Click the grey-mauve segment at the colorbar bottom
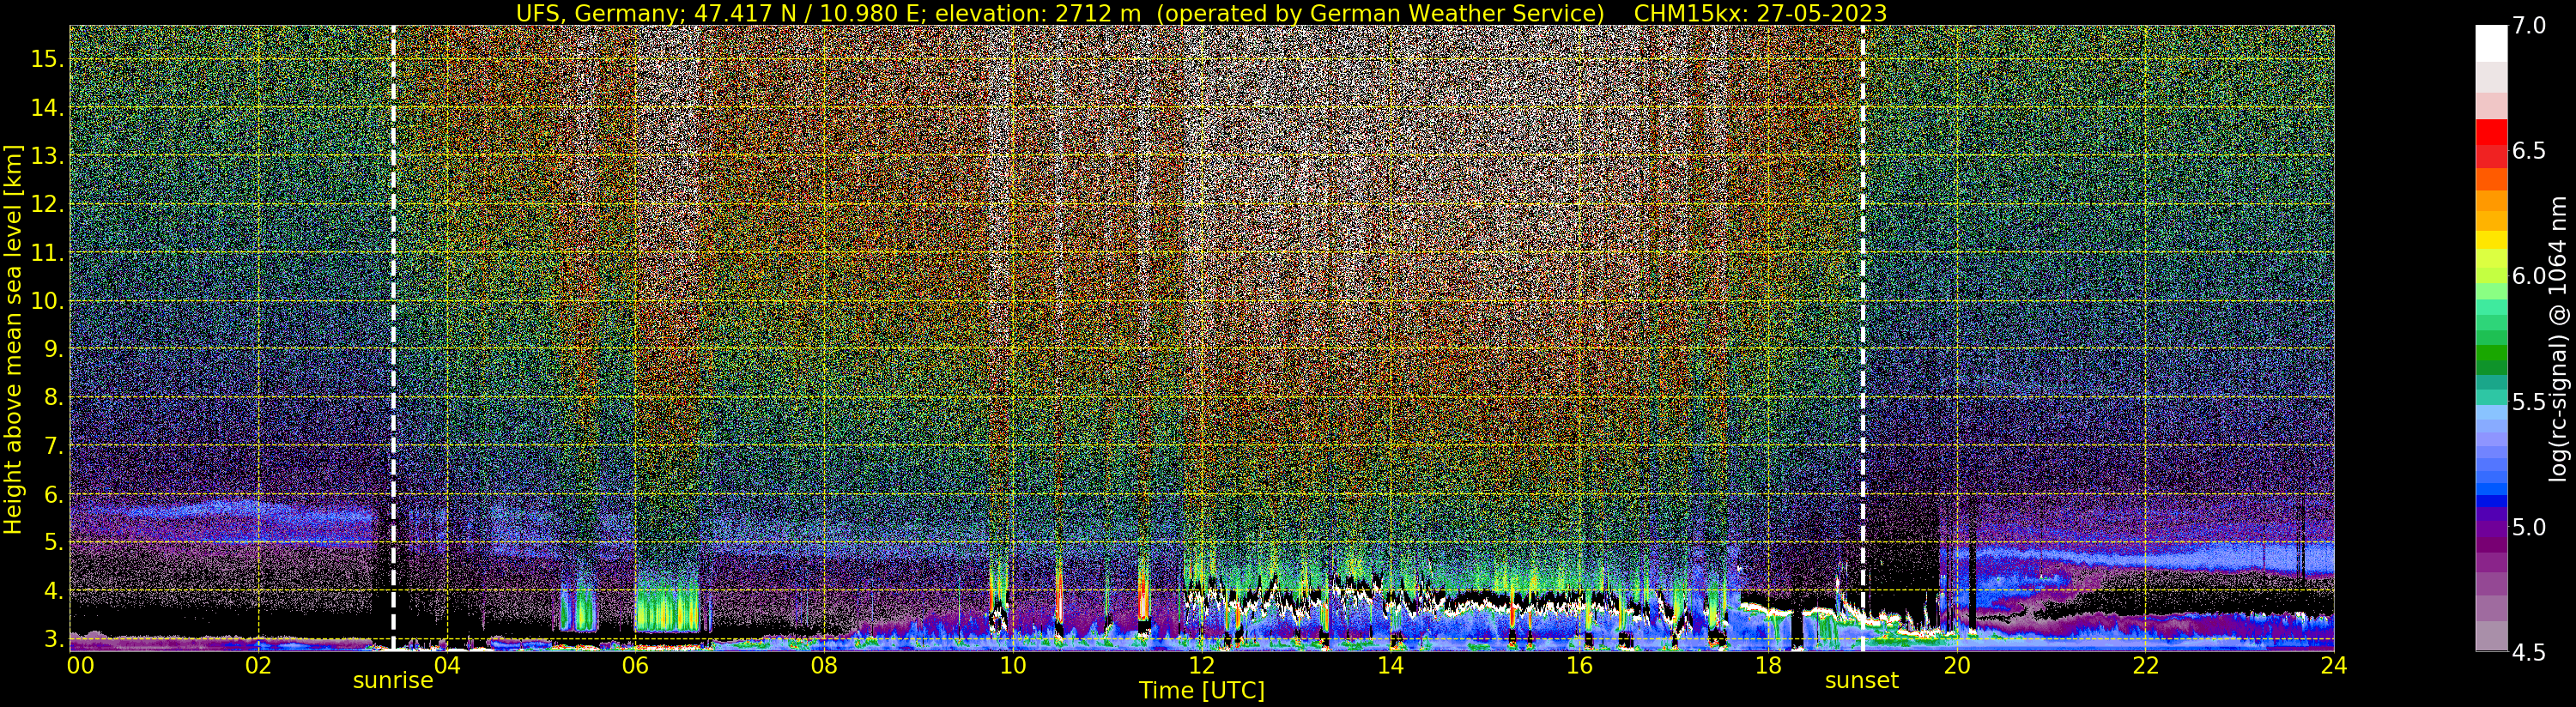The image size is (2576, 707). 2491,636
